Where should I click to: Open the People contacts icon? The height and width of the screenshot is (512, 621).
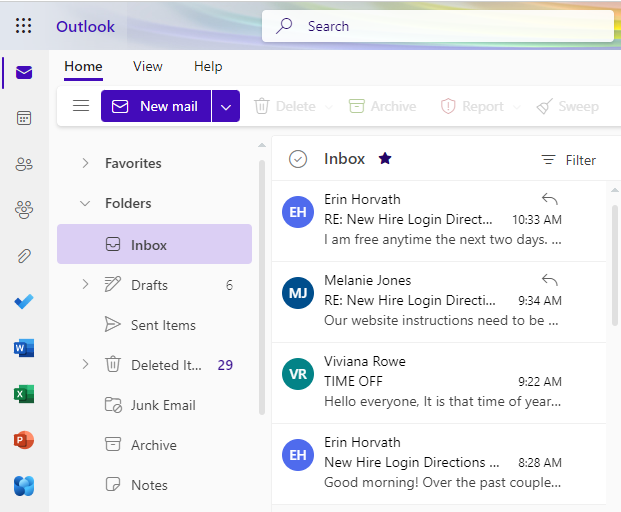(24, 164)
